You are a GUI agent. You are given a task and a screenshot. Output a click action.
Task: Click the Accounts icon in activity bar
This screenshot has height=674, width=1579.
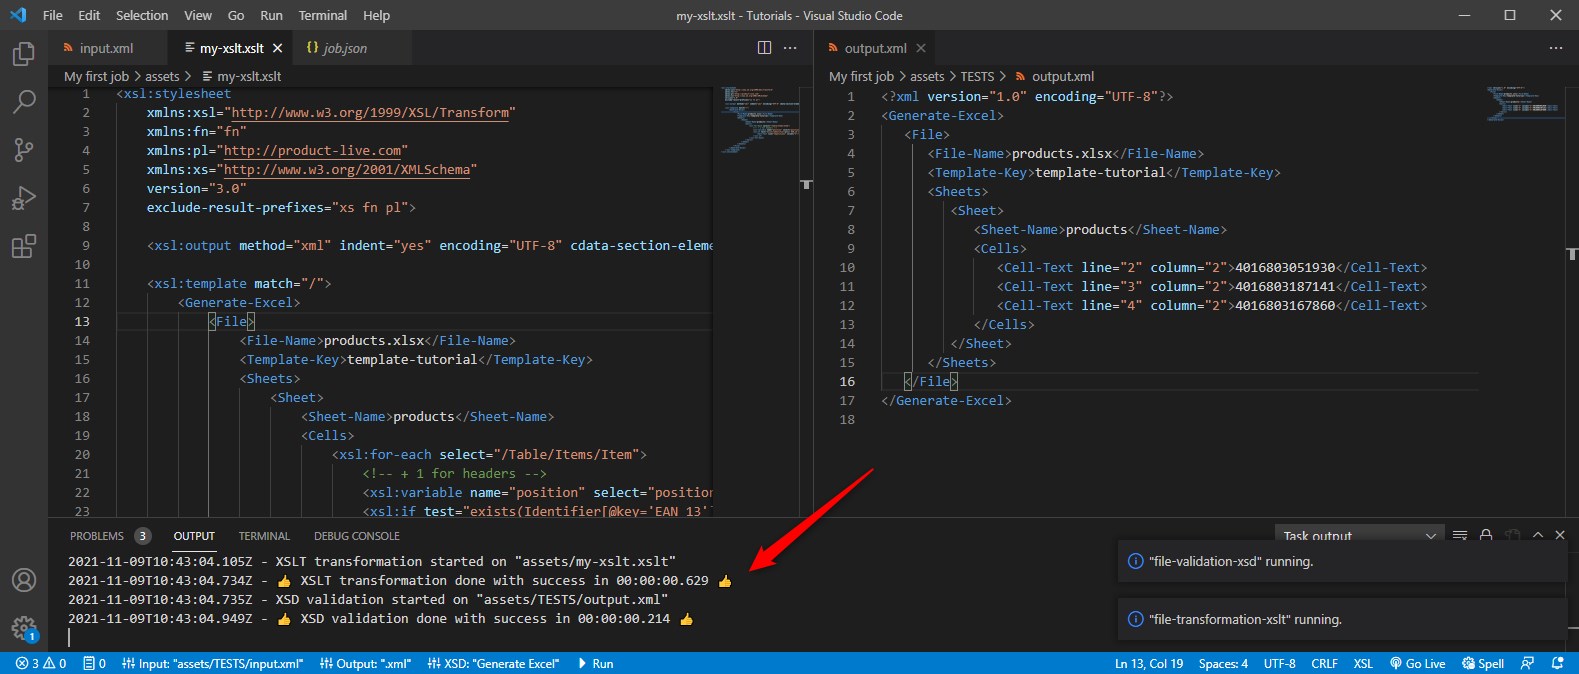click(x=24, y=580)
